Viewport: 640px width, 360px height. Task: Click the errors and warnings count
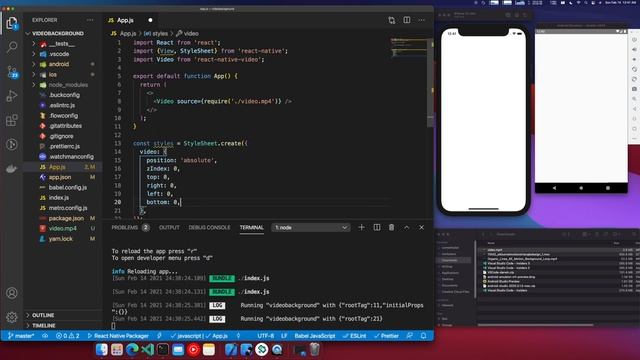pos(67,336)
